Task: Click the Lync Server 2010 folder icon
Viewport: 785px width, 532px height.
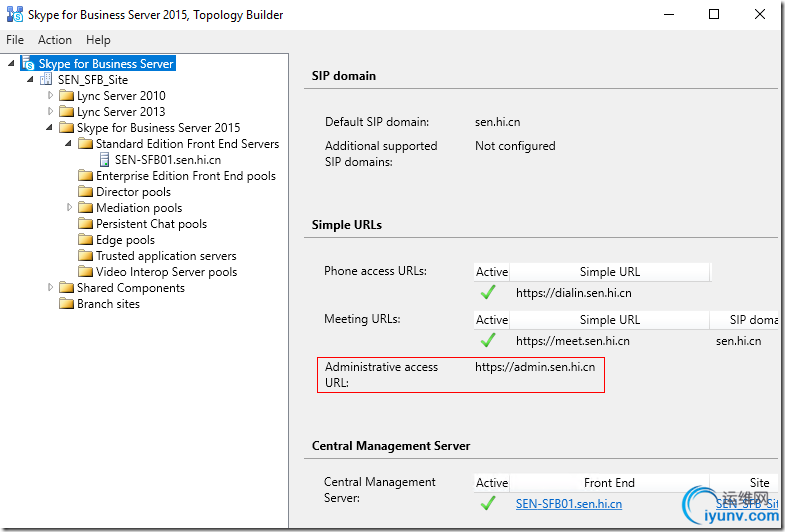Action: pyautogui.click(x=66, y=96)
